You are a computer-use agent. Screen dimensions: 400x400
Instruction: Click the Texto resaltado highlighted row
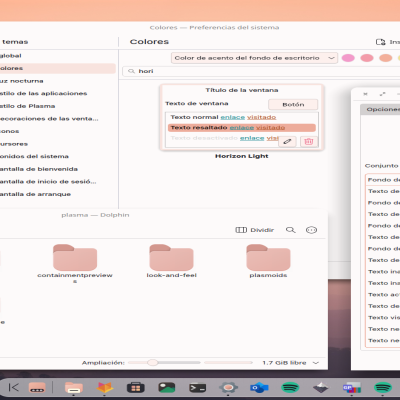[x=242, y=128]
